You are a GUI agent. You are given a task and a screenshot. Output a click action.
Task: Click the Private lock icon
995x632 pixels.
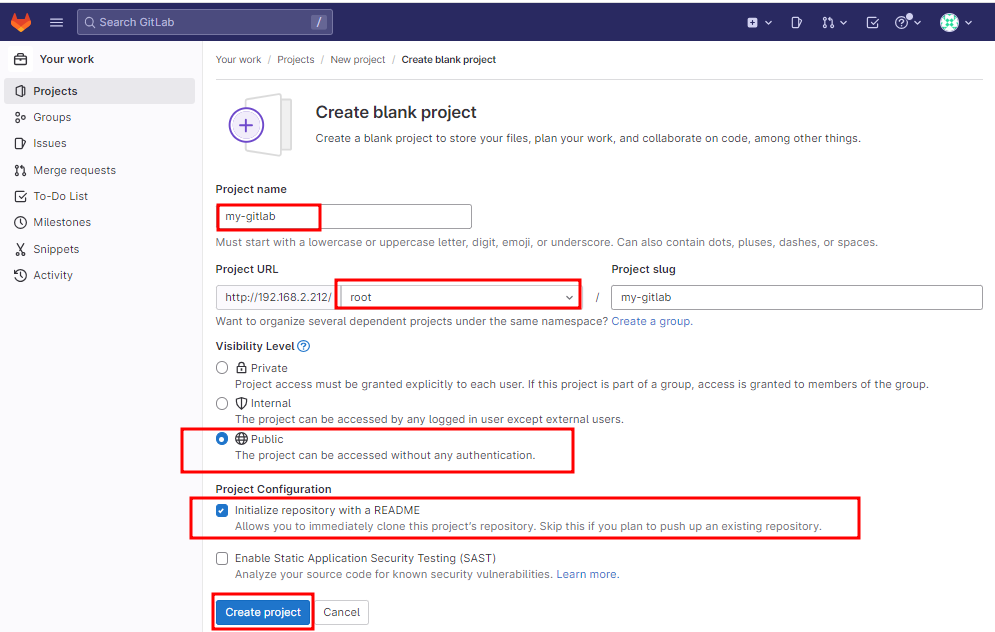pos(241,367)
